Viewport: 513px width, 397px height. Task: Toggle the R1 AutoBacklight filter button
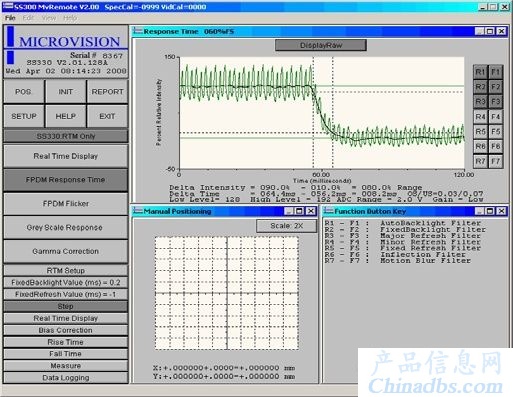[480, 72]
